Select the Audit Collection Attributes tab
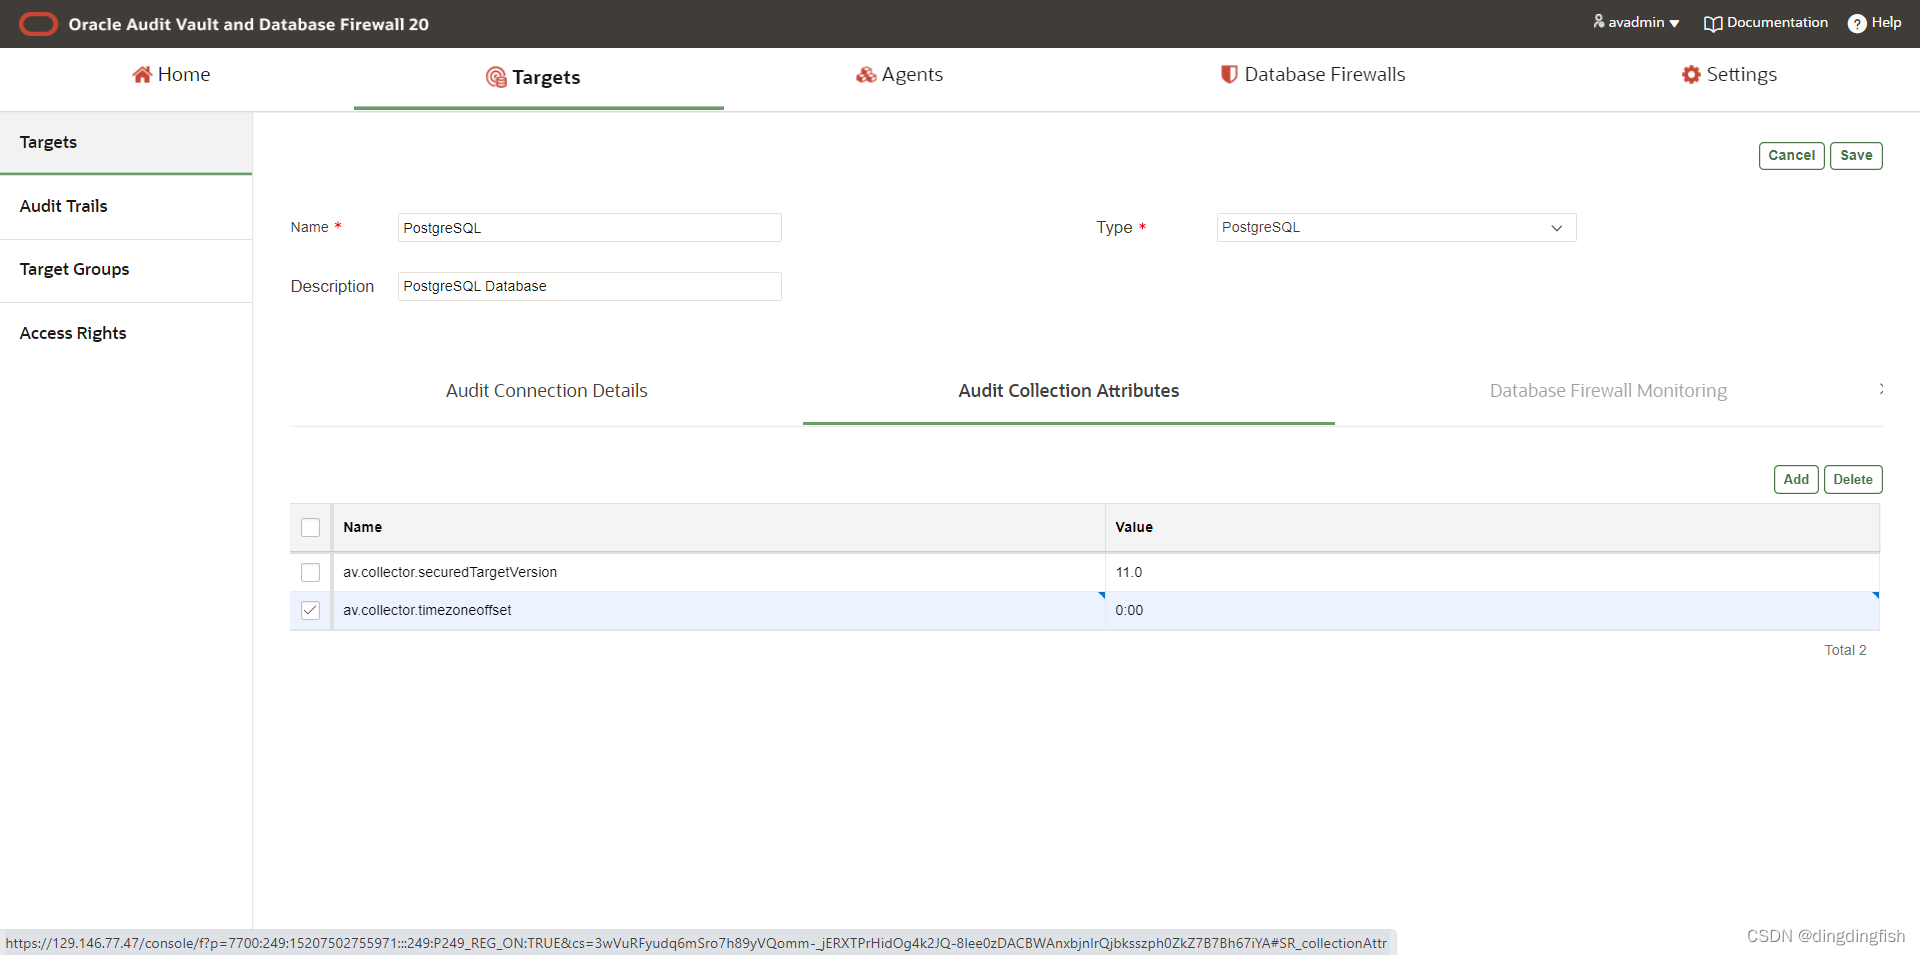The width and height of the screenshot is (1920, 955). coord(1069,391)
